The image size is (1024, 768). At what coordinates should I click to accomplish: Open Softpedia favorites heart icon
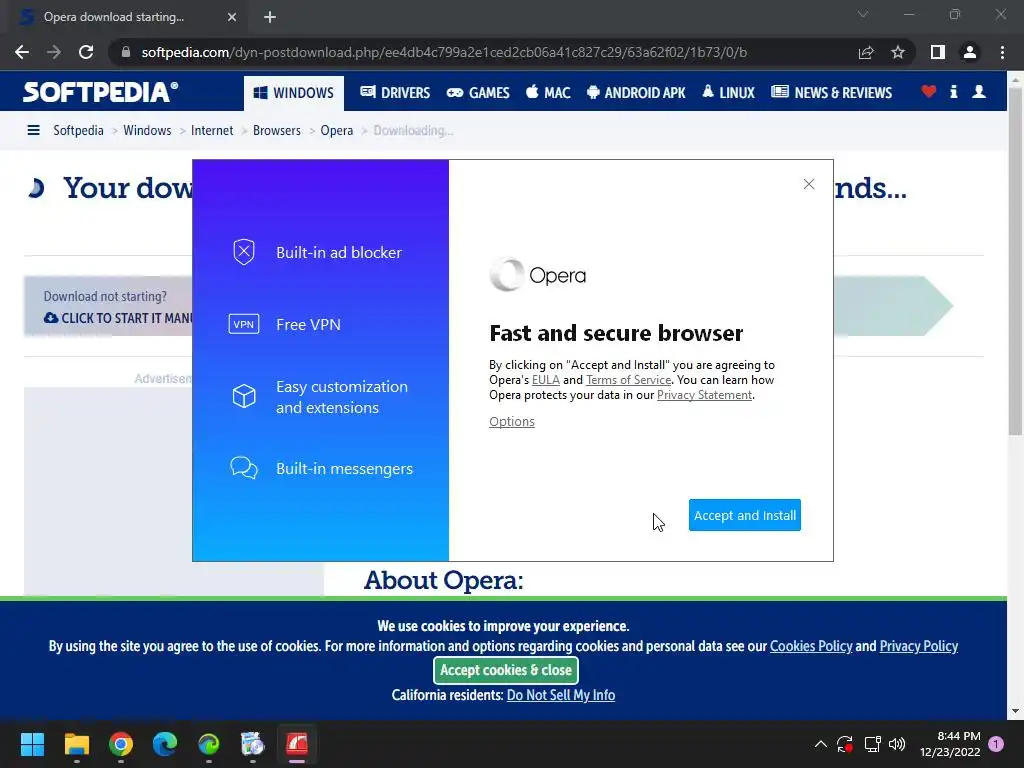pos(929,91)
